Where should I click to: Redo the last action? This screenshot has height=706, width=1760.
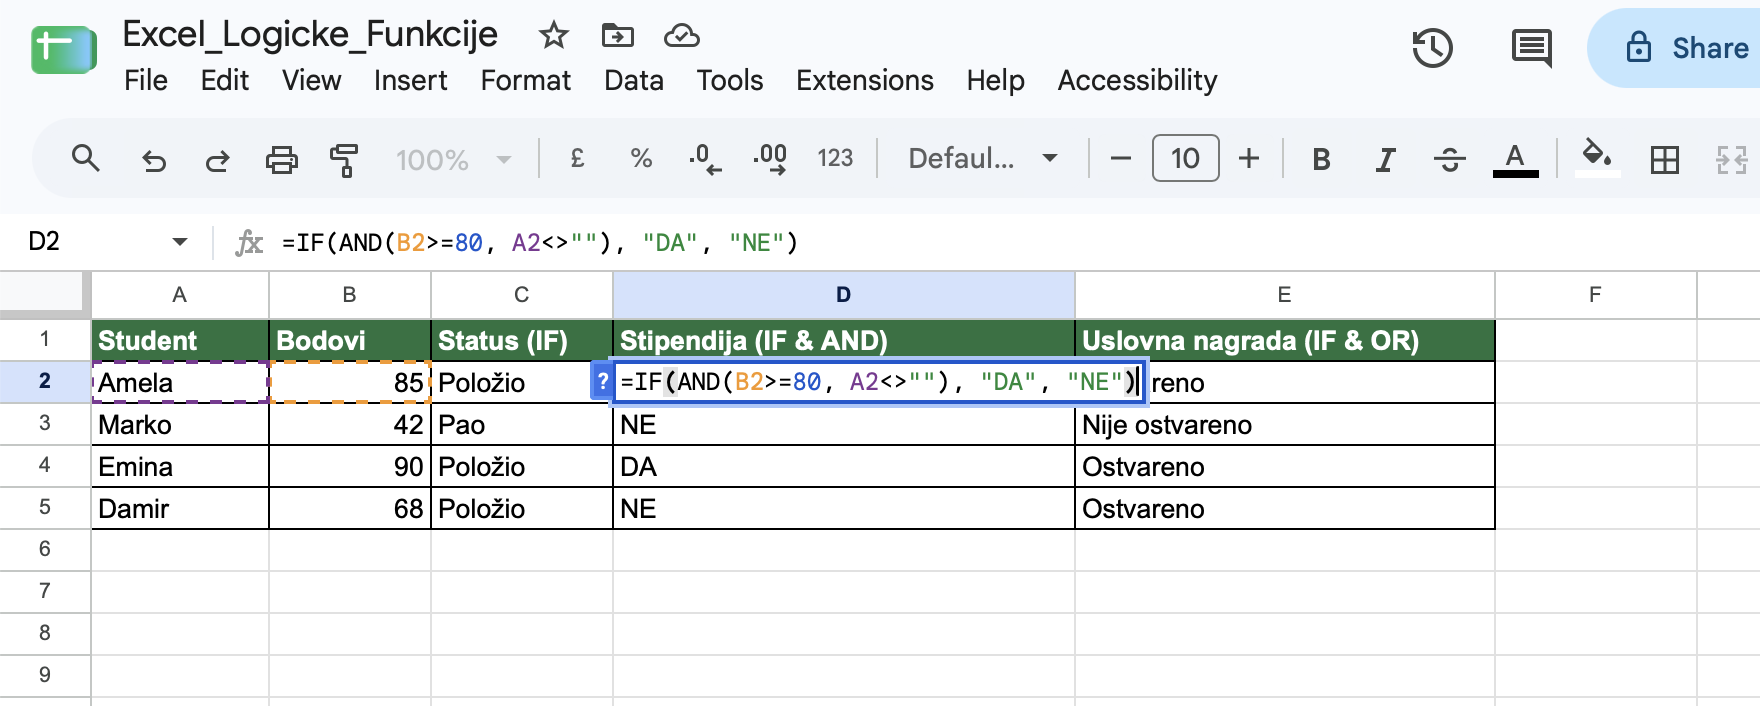coord(217,159)
